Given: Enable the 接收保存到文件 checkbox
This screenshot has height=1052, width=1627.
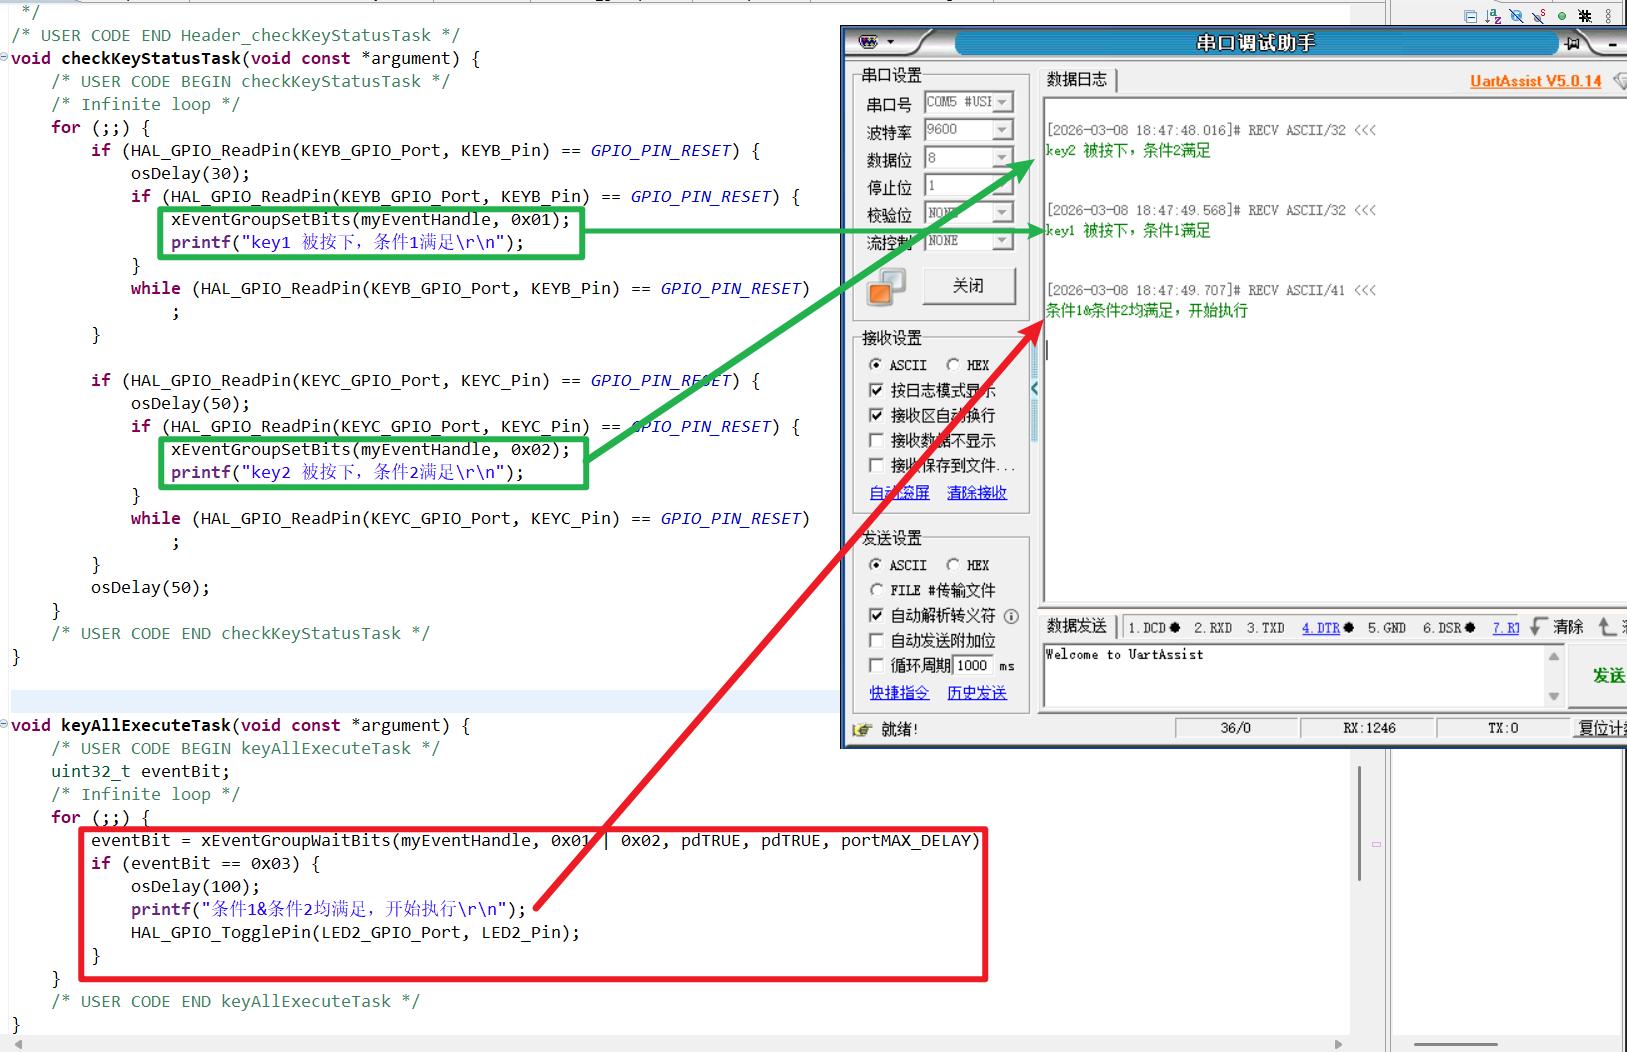Looking at the screenshot, I should 876,465.
